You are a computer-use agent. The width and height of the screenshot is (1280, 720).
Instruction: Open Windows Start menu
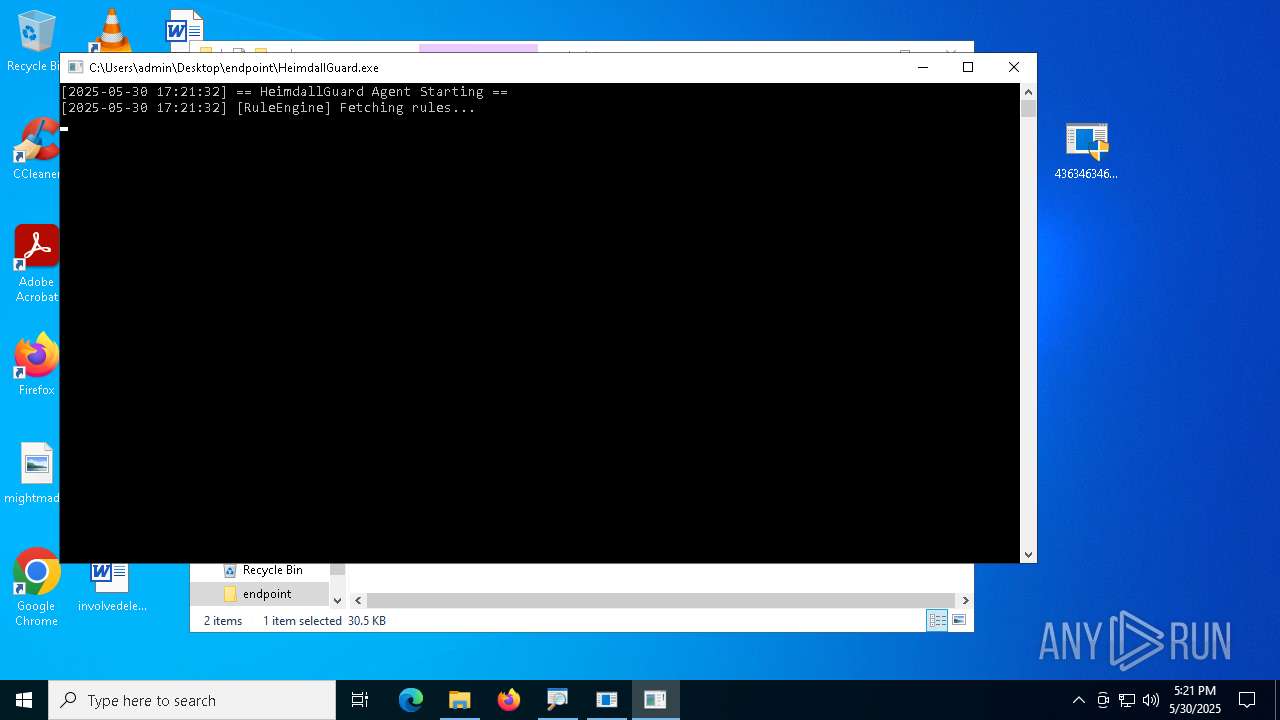pyautogui.click(x=24, y=700)
